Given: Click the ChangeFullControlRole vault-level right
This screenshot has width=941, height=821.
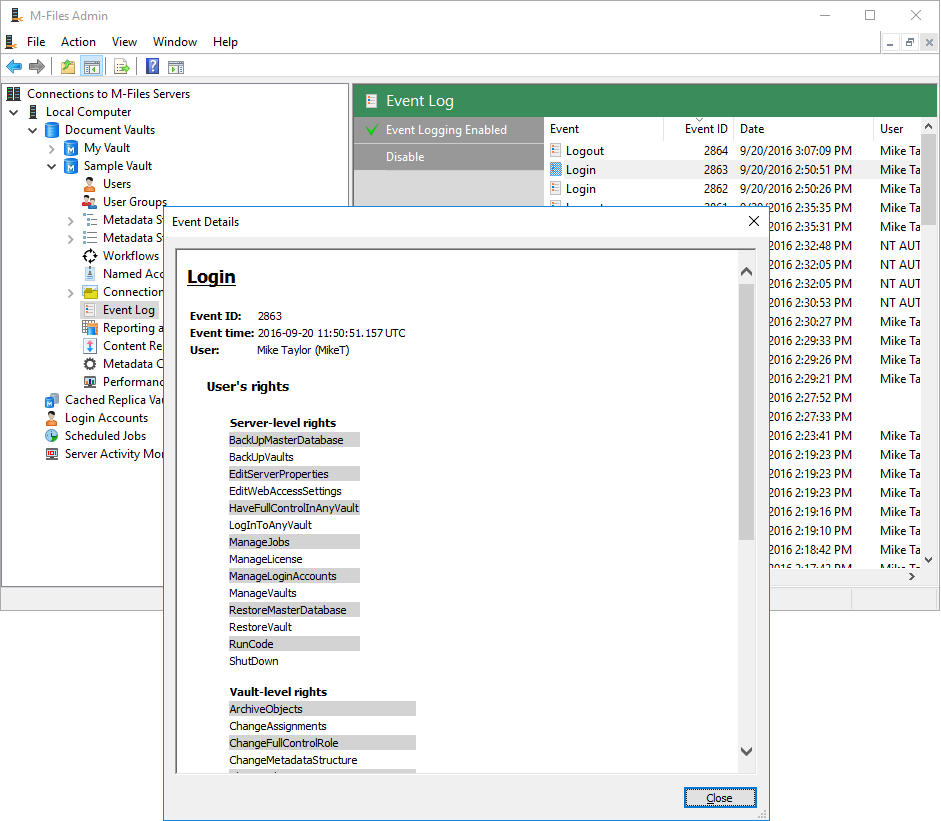Looking at the screenshot, I should [322, 743].
